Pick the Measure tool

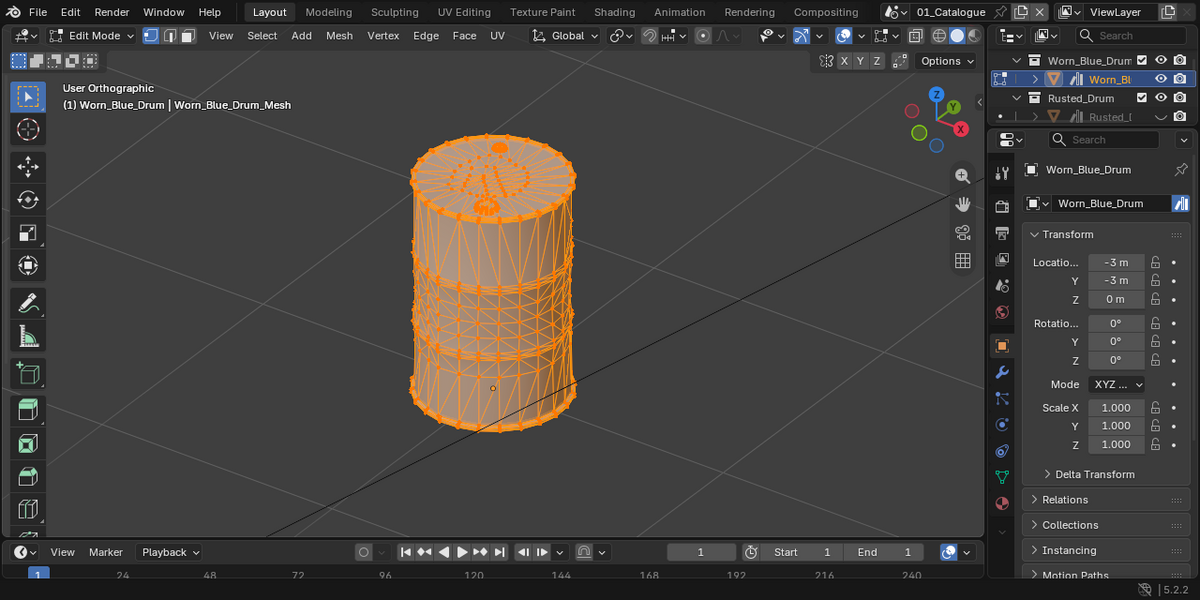[x=28, y=336]
